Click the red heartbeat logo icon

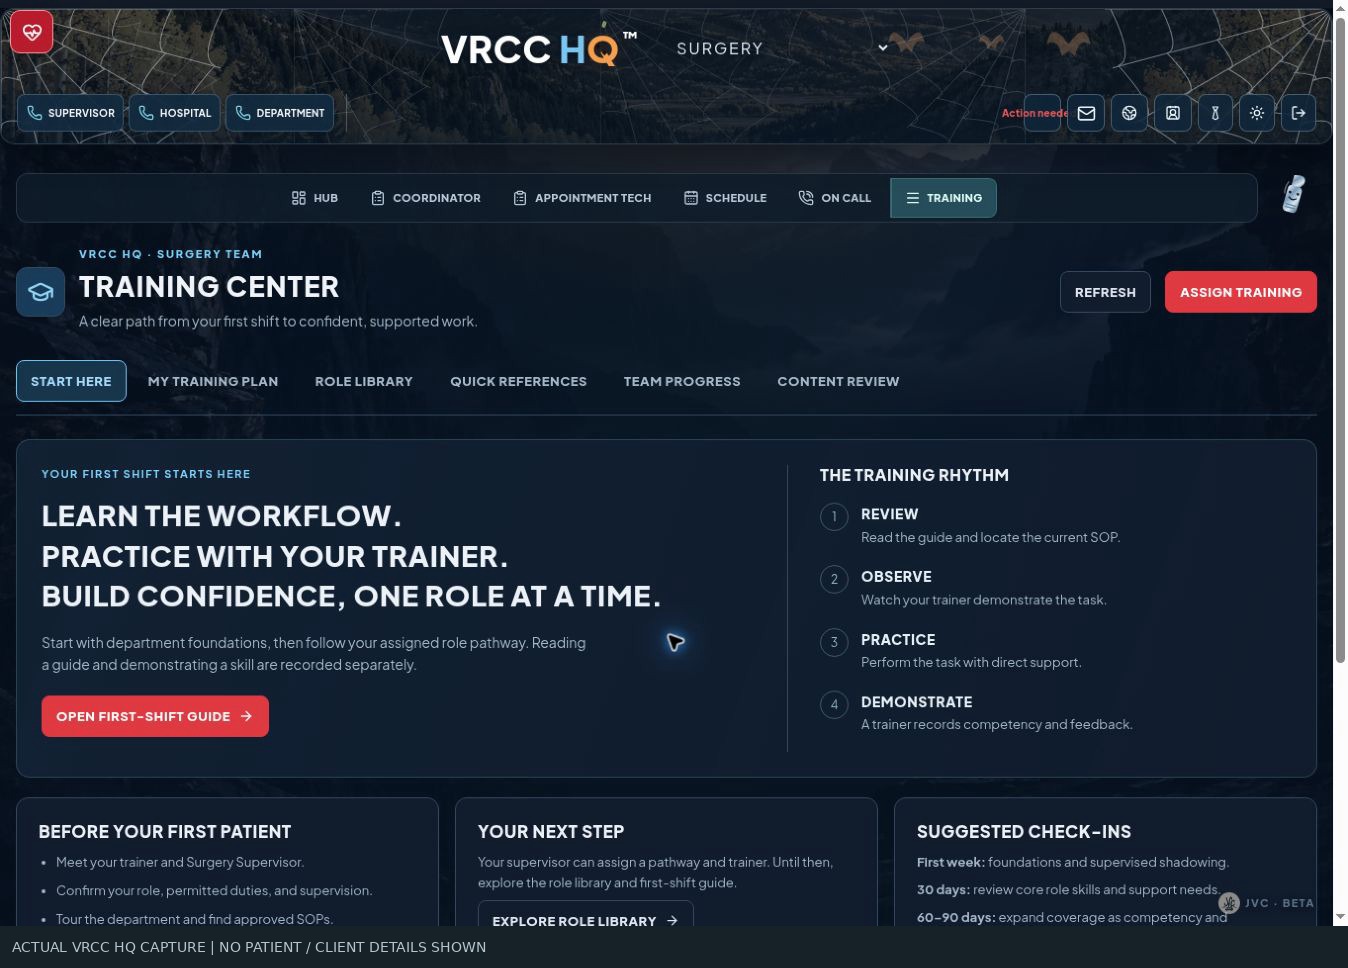point(31,32)
